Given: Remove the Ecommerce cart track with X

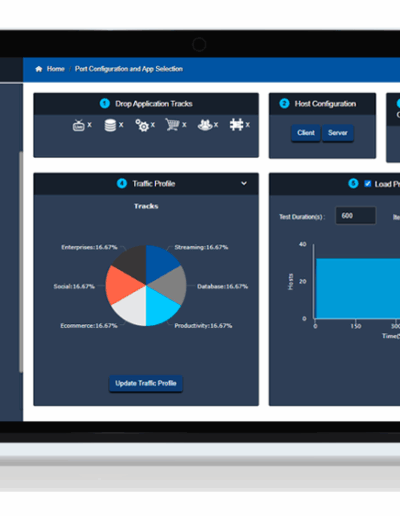Looking at the screenshot, I should 184,125.
